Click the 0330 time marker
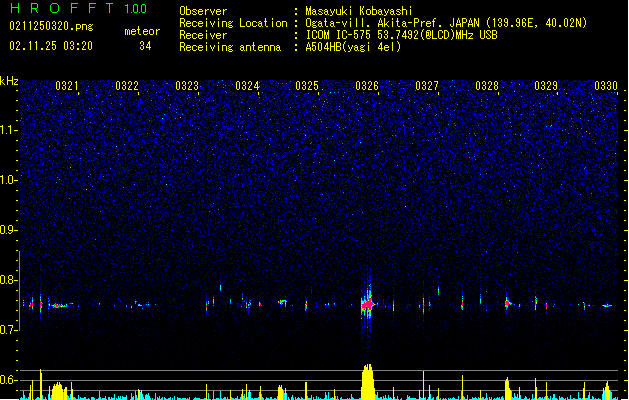Screen dimensions: 629x400 [x=606, y=86]
